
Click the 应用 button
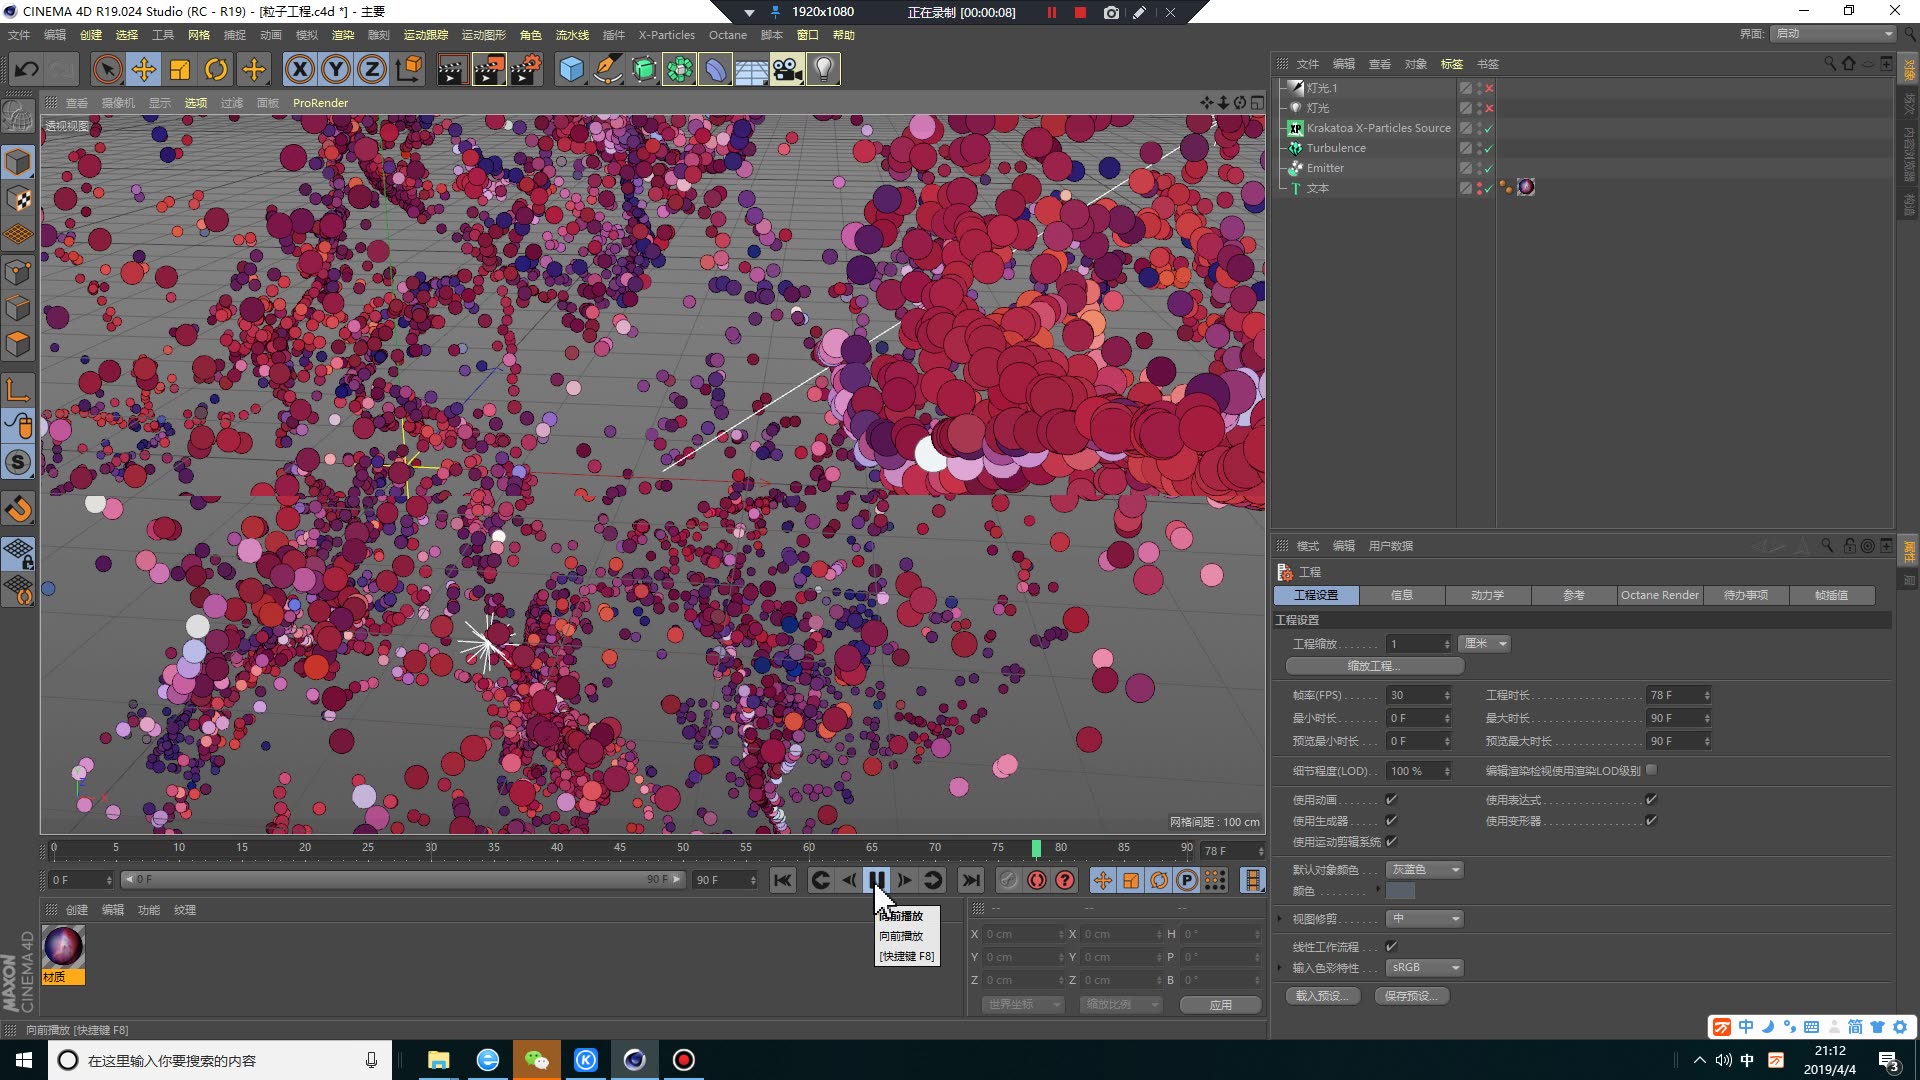tap(1220, 1005)
